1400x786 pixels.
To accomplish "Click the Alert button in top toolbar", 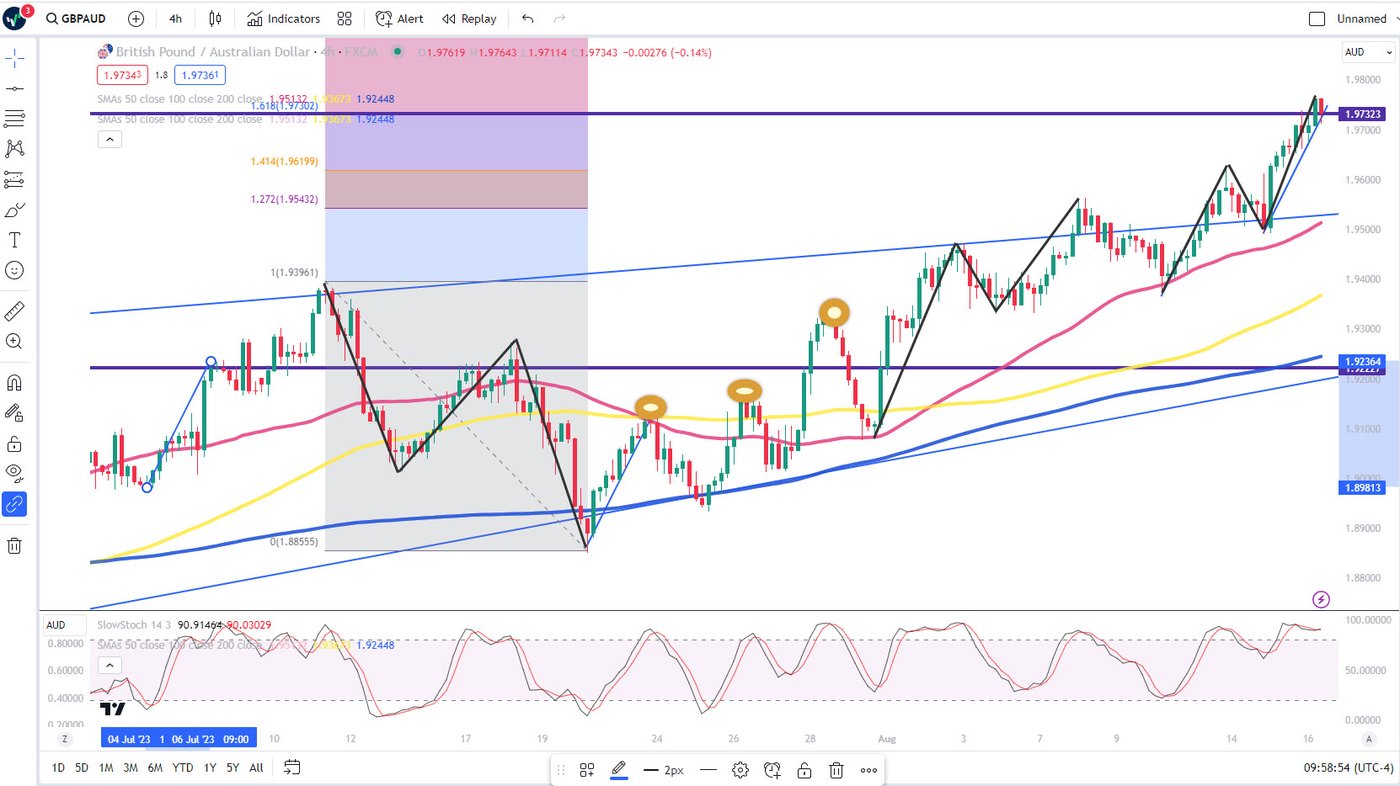I will tap(400, 19).
